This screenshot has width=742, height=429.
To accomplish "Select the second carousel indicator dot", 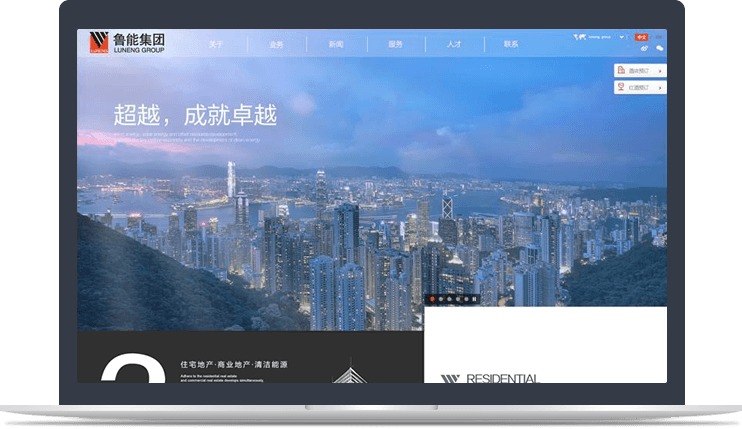I will point(441,299).
